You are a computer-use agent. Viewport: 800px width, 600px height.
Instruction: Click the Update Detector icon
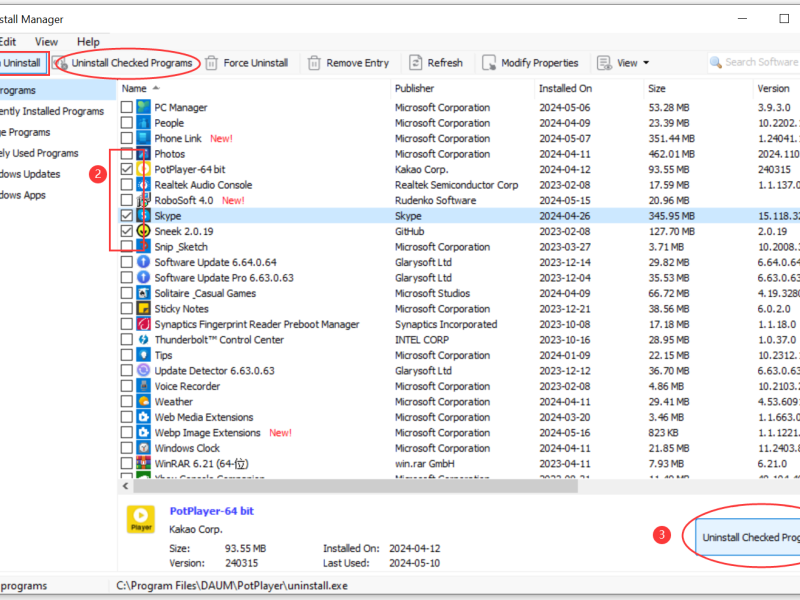[x=143, y=370]
